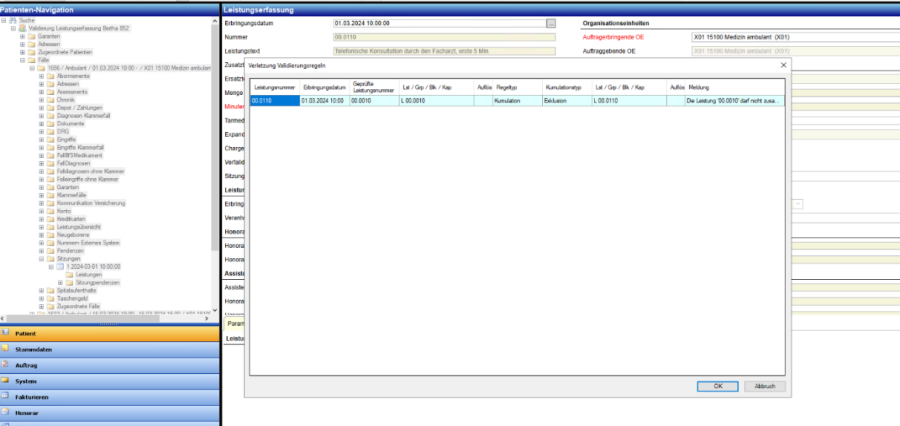The width and height of the screenshot is (900, 426).
Task: Click the Auftragerbringende OE field
Action: pos(796,37)
